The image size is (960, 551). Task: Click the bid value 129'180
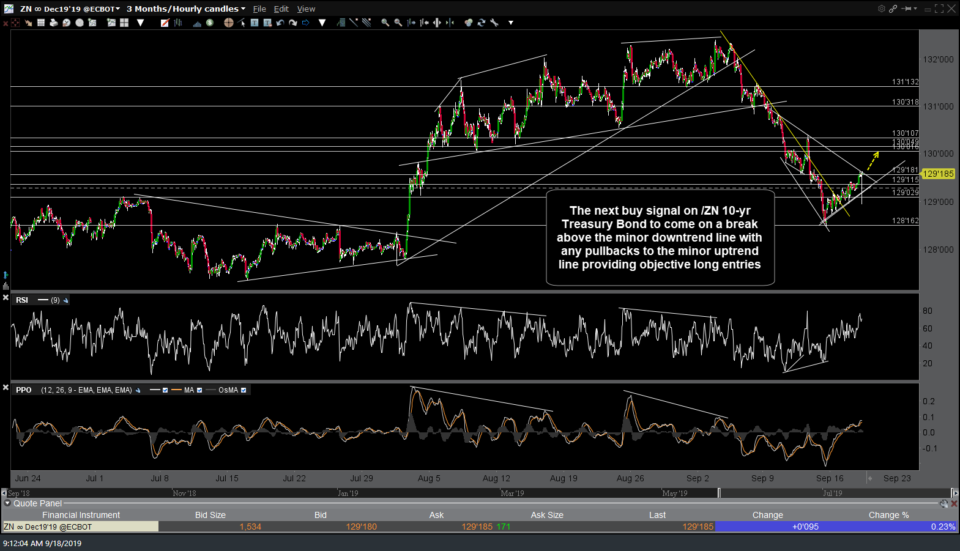(x=361, y=527)
